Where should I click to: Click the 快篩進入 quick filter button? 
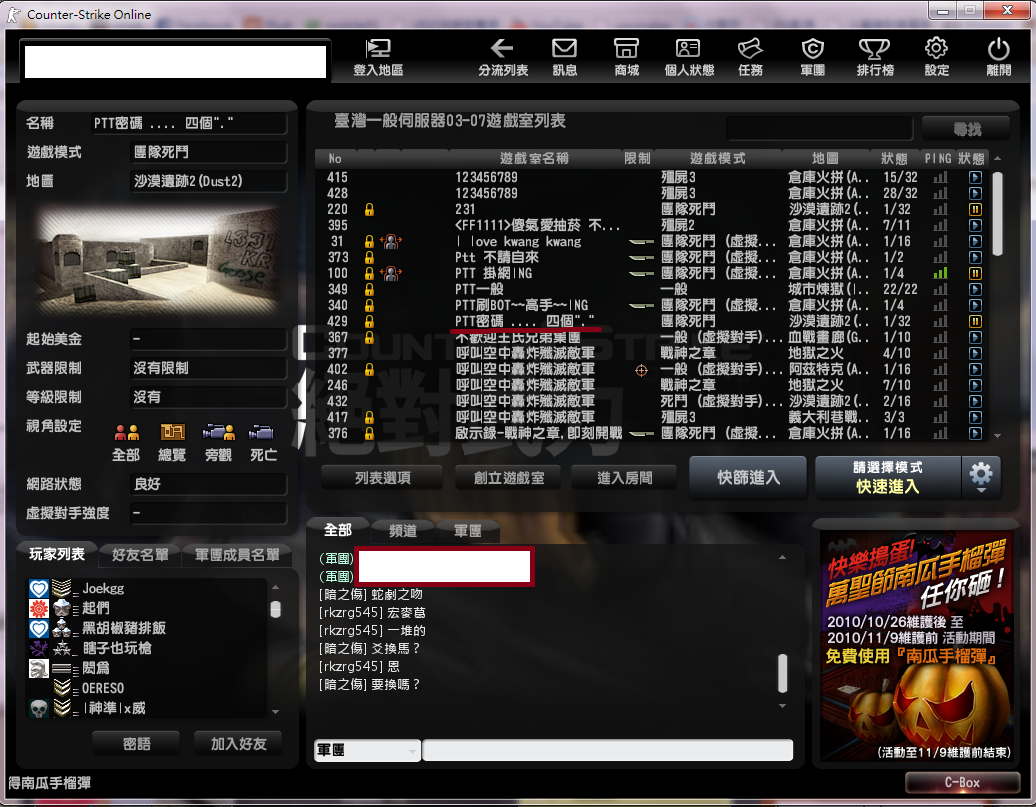(748, 477)
